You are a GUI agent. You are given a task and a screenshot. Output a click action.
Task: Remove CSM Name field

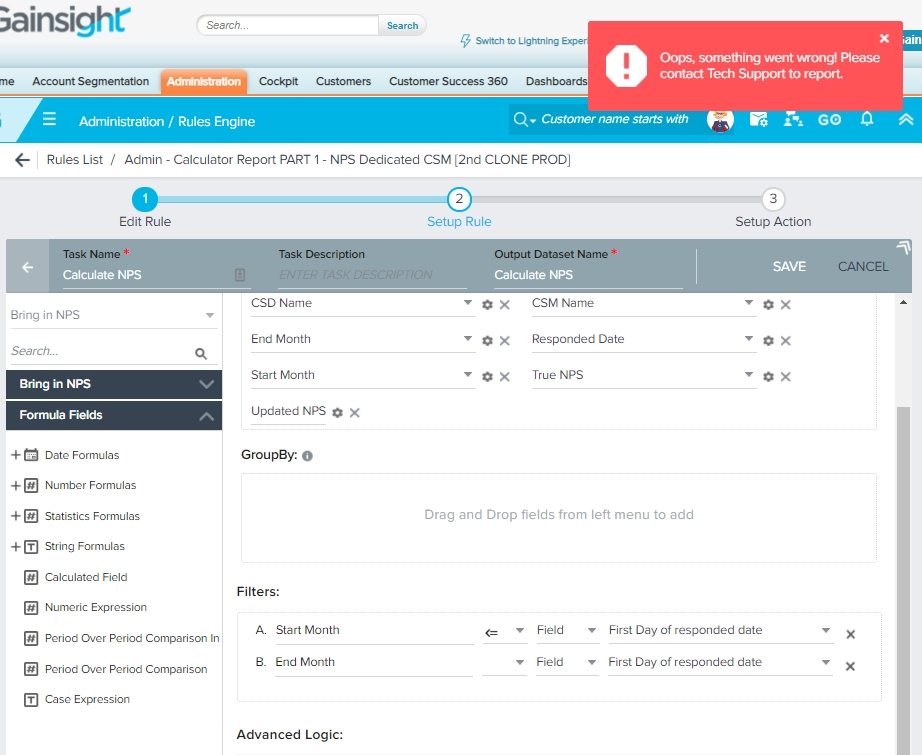pyautogui.click(x=786, y=305)
